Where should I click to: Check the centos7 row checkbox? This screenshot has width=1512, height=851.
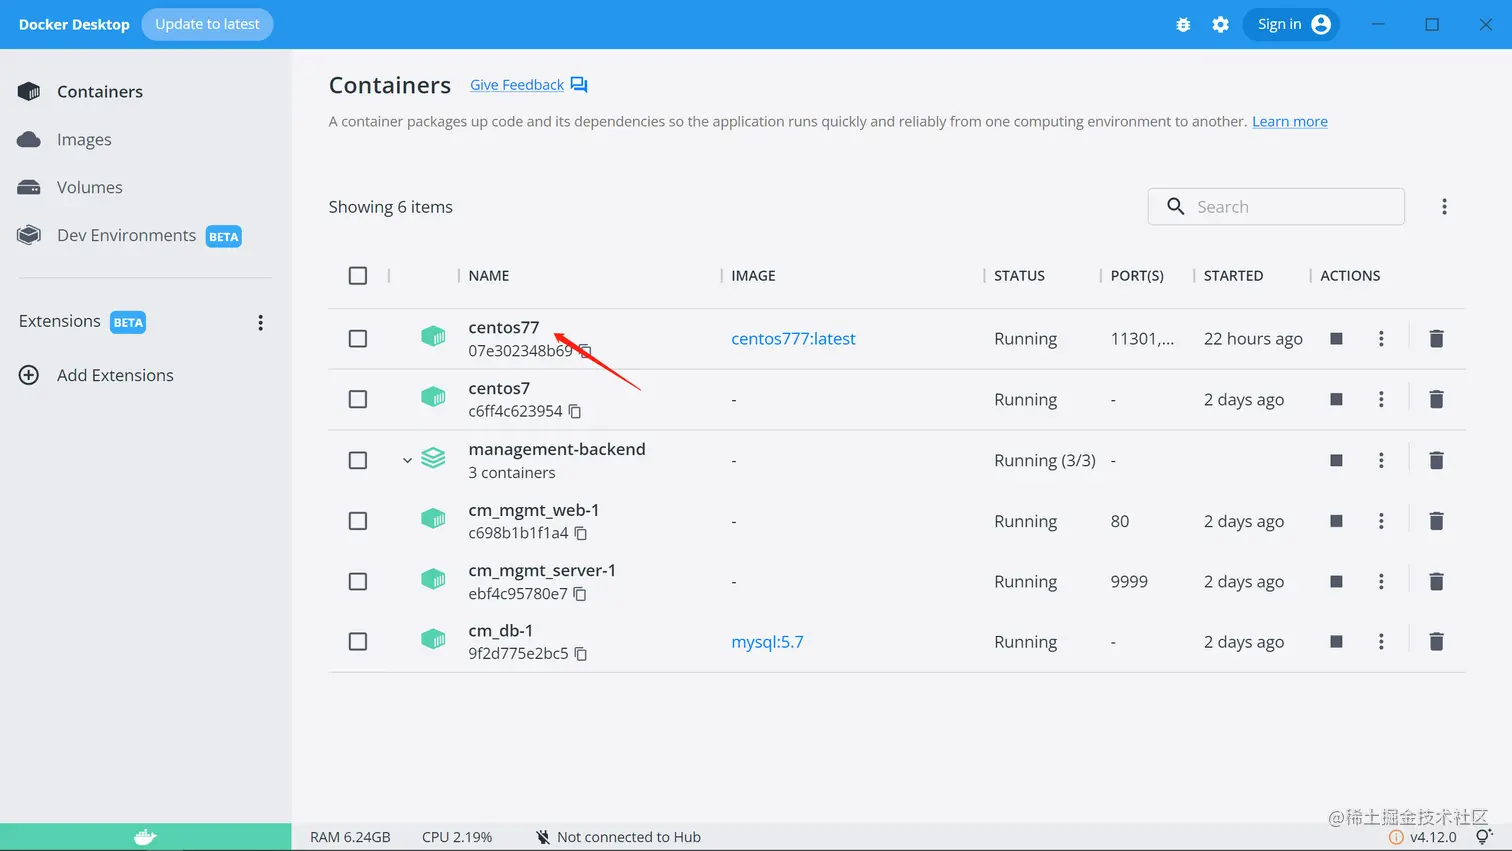(358, 399)
